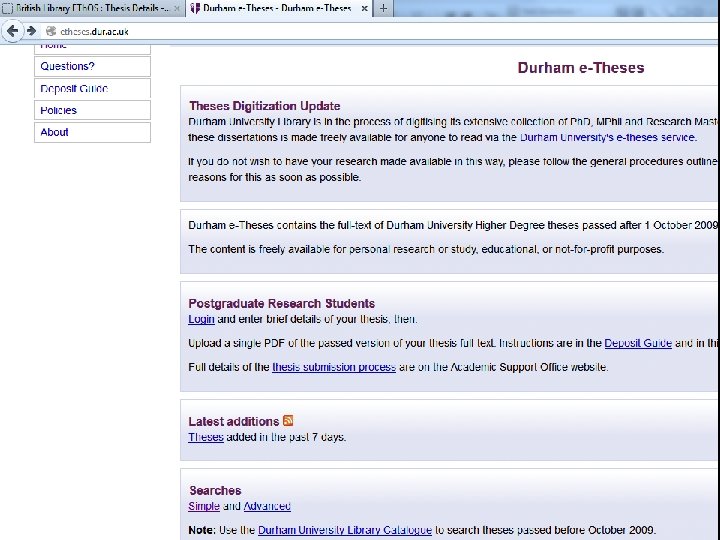Viewport: 720px width, 540px height.
Task: Close the Durham e-Theses tab
Action: (364, 8)
